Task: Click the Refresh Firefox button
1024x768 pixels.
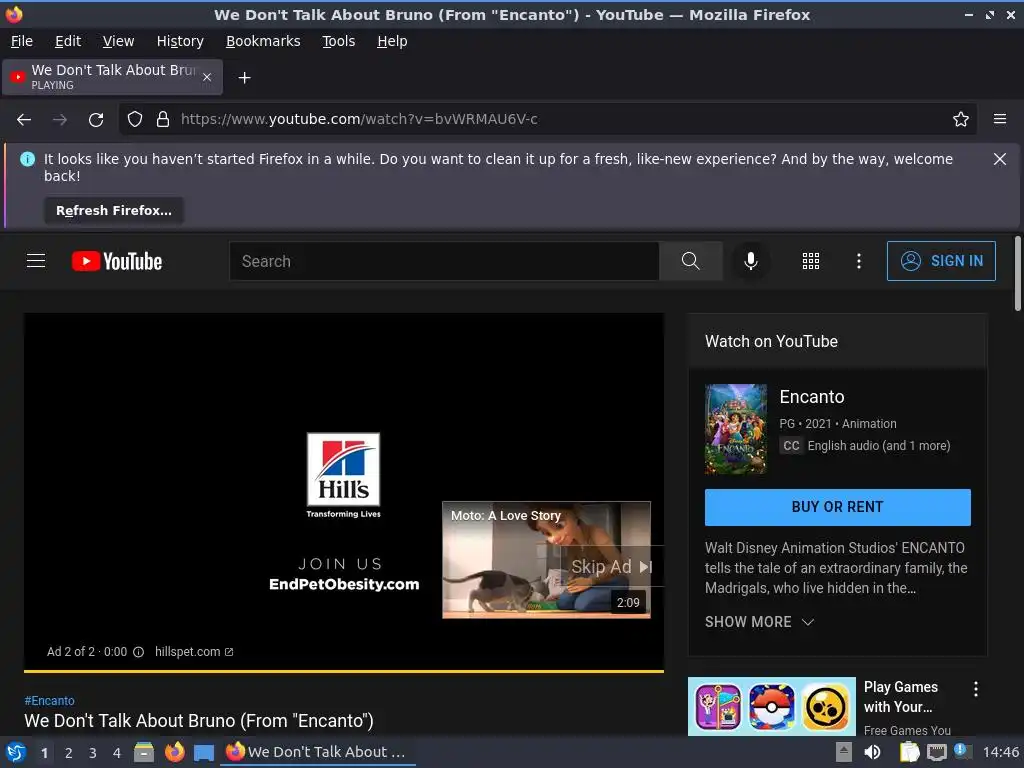Action: tap(114, 211)
